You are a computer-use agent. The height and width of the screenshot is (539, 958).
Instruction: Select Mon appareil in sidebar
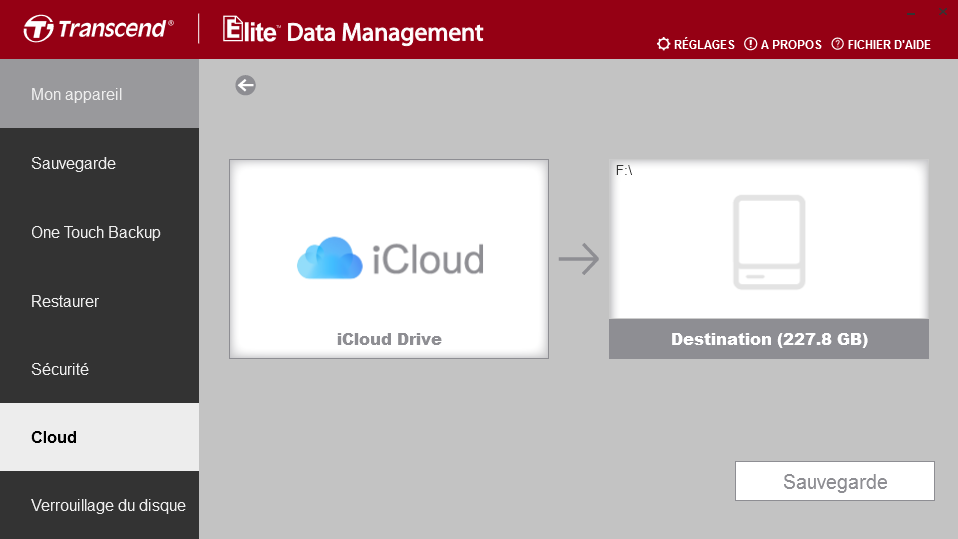[x=100, y=94]
